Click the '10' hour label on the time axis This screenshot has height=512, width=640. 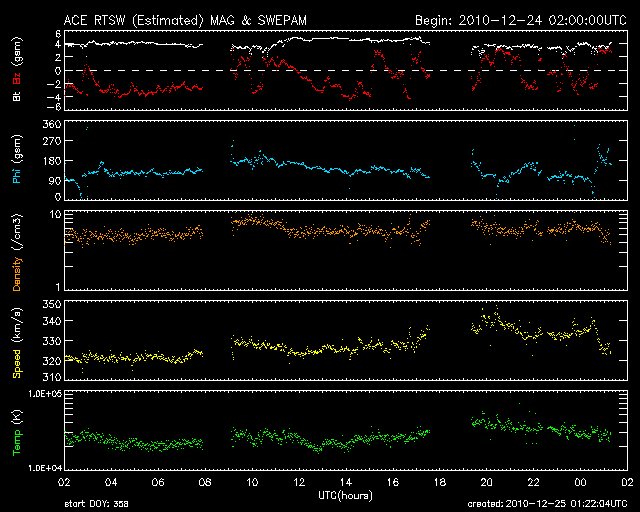pyautogui.click(x=252, y=482)
